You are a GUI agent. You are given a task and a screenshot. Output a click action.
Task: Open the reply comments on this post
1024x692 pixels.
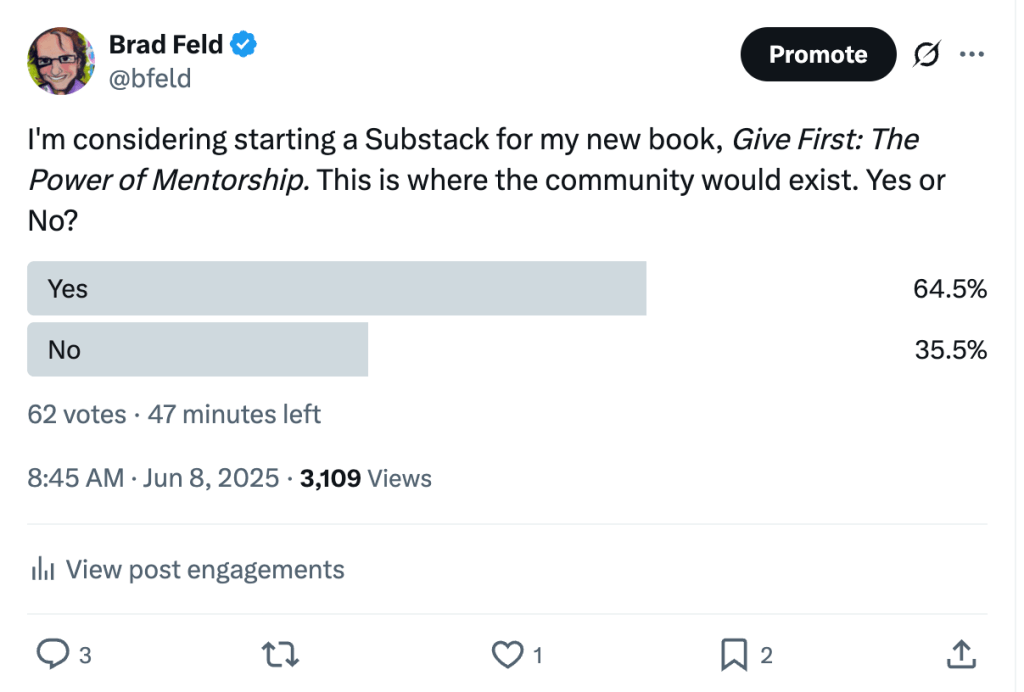click(52, 655)
